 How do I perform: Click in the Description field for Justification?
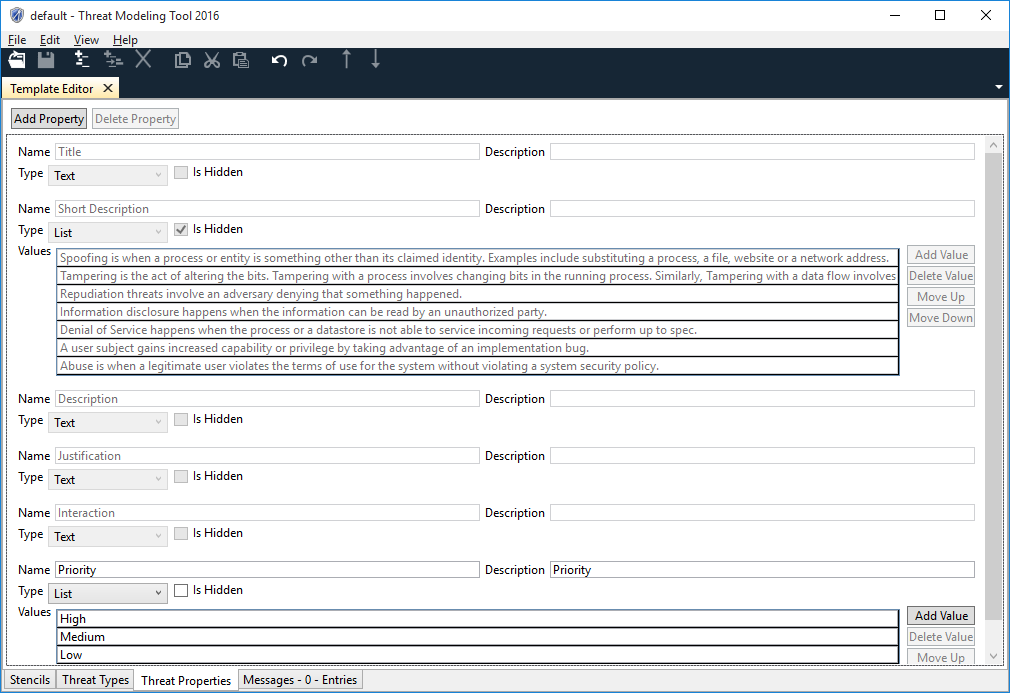tap(760, 455)
